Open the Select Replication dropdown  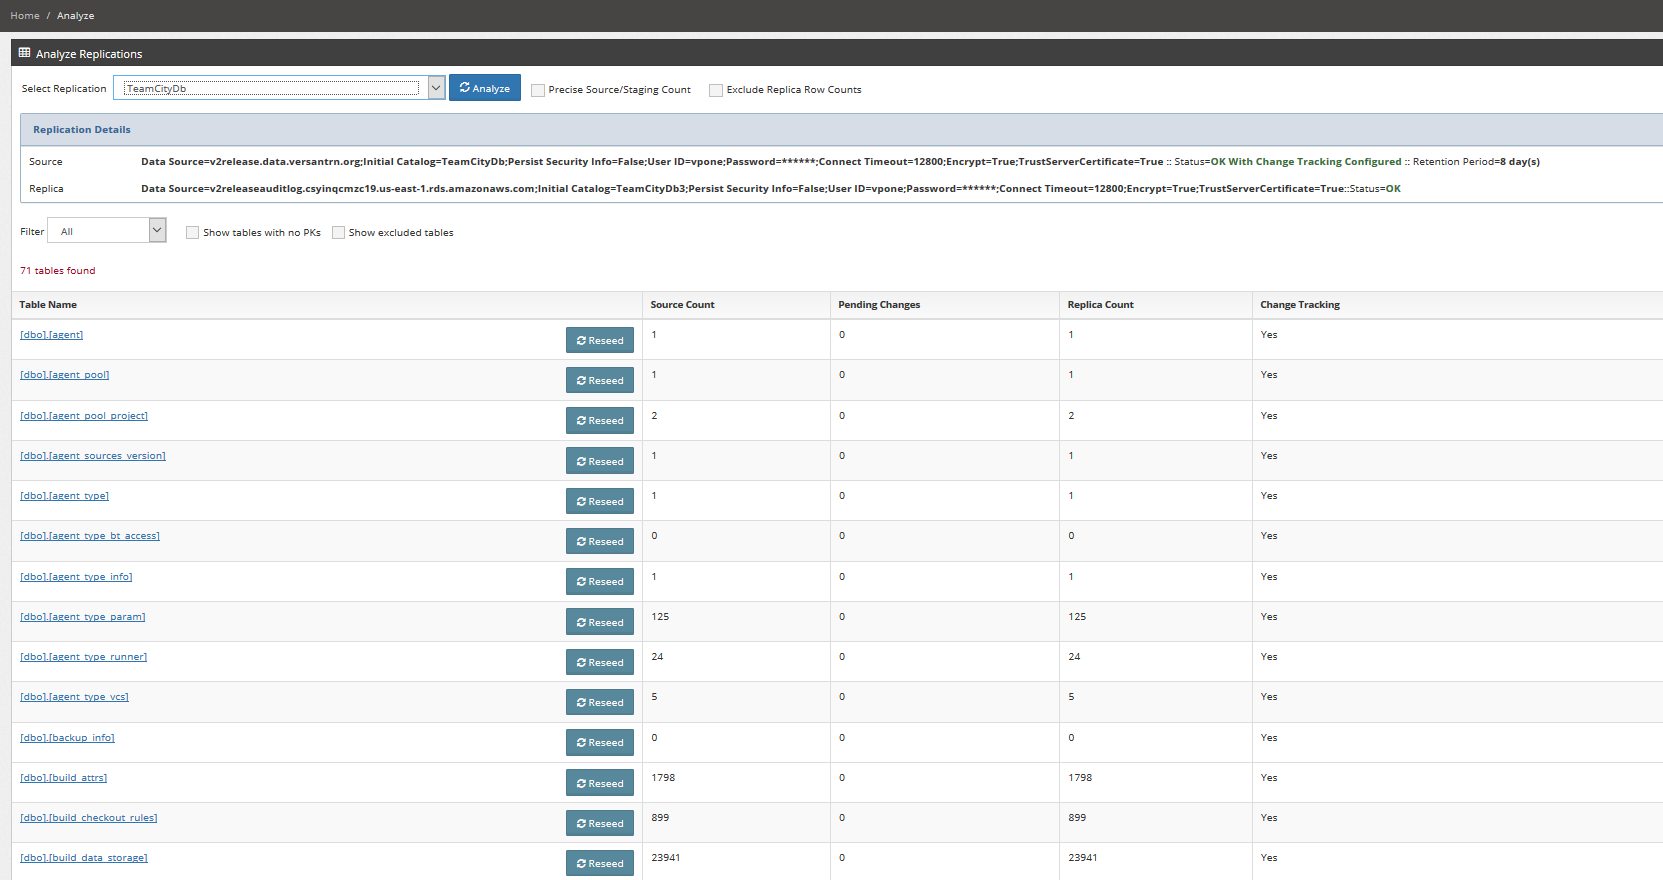point(279,88)
